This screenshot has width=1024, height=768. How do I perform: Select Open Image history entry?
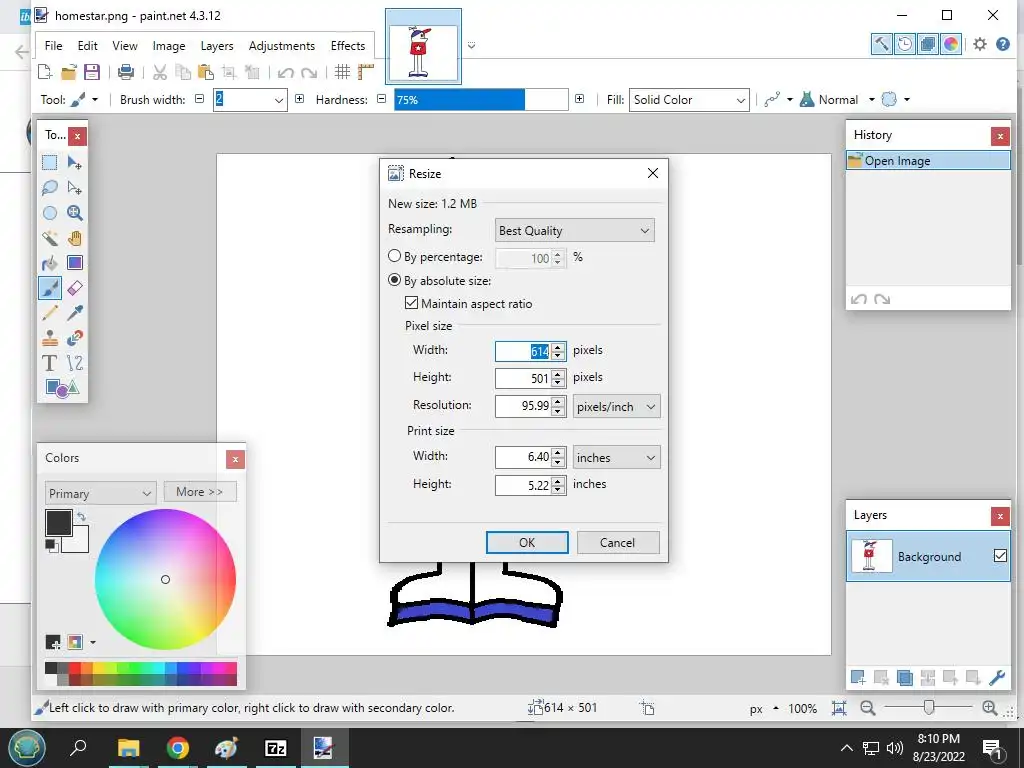pyautogui.click(x=928, y=161)
